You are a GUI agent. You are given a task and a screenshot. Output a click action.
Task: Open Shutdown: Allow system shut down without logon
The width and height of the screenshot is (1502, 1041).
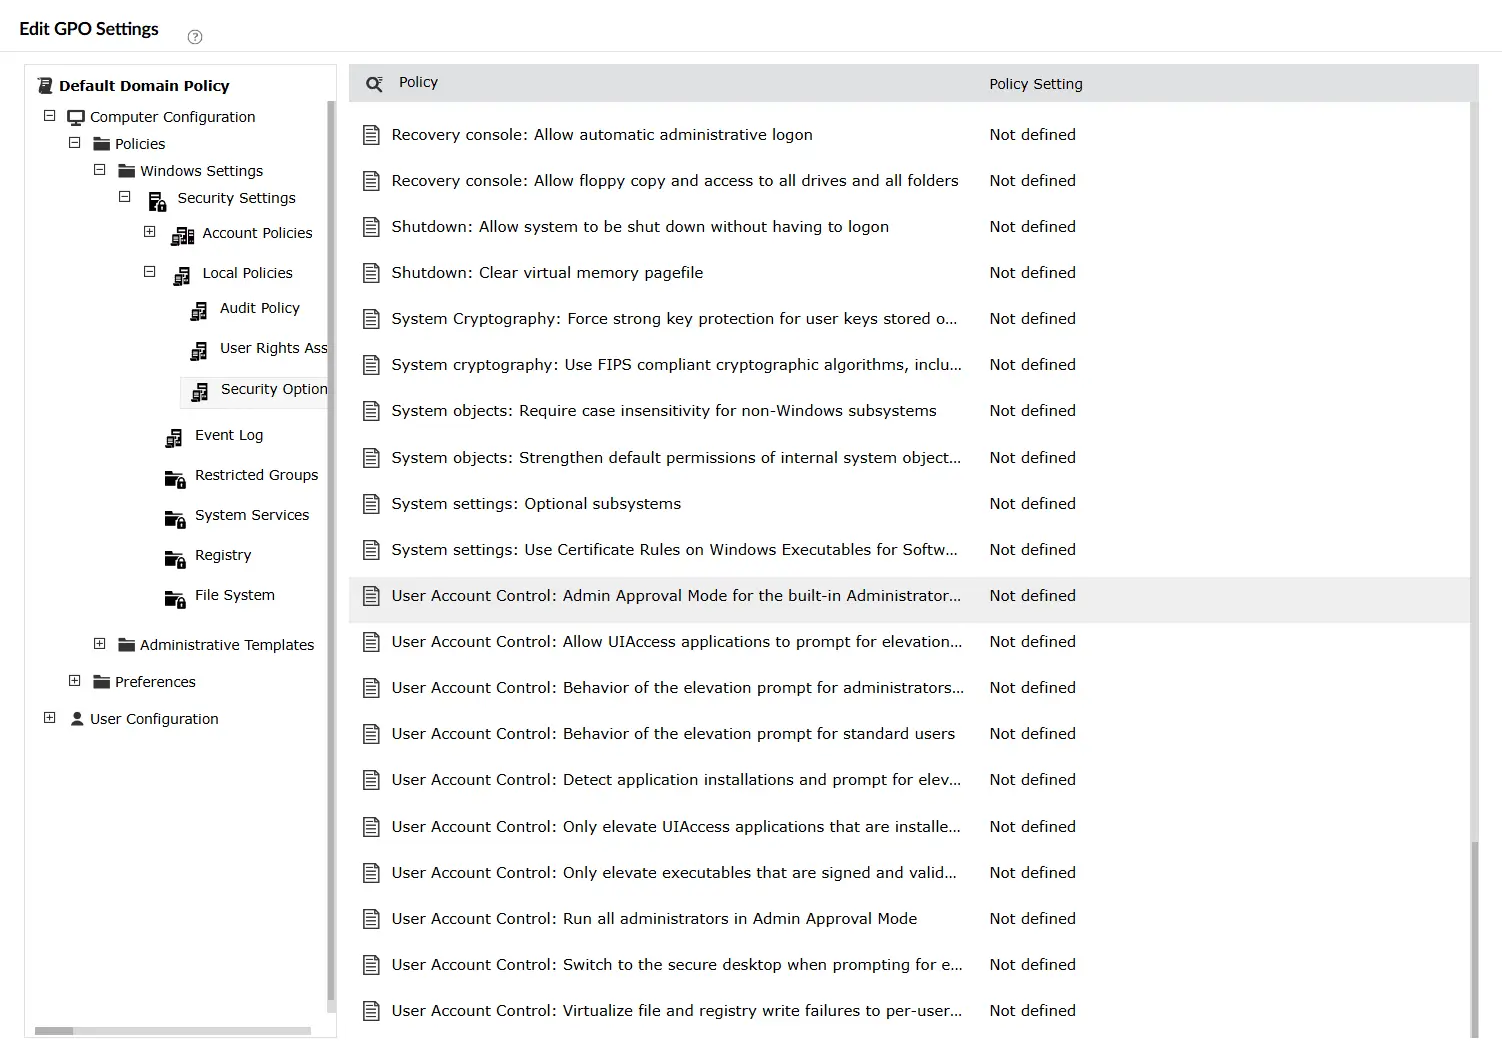[x=640, y=227]
